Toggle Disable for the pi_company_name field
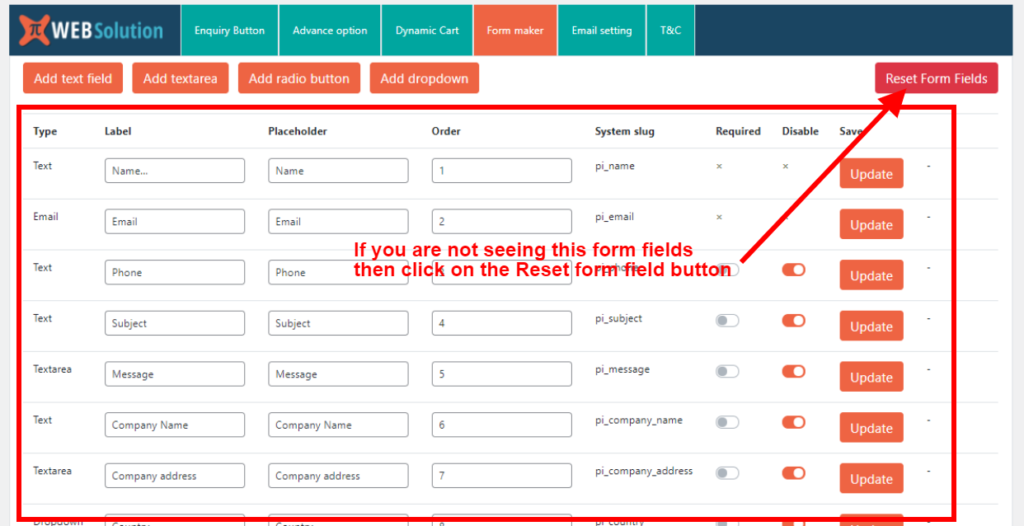This screenshot has height=526, width=1024. [x=794, y=422]
